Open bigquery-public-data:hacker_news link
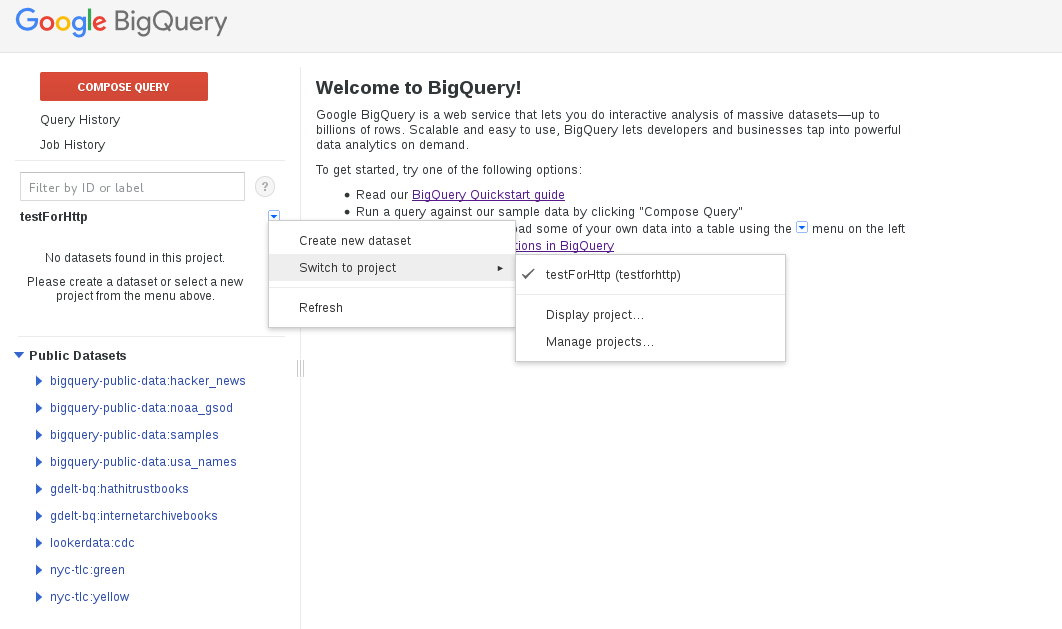The width and height of the screenshot is (1062, 629). point(148,381)
